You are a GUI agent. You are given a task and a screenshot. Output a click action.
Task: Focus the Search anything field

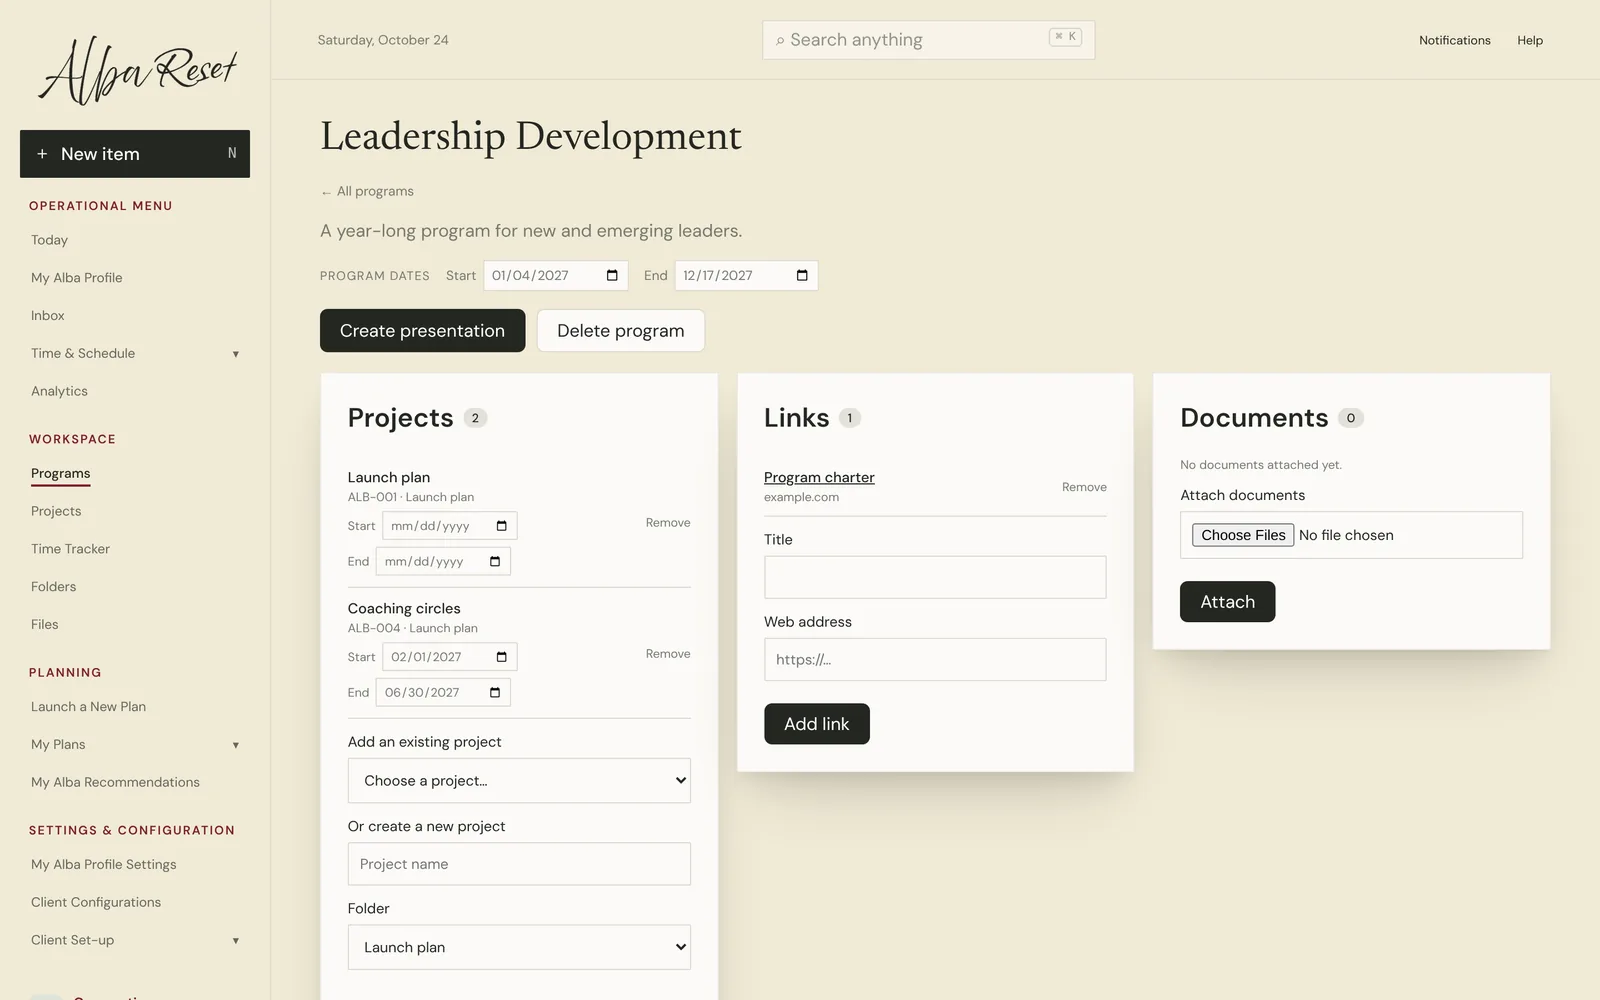tap(928, 40)
